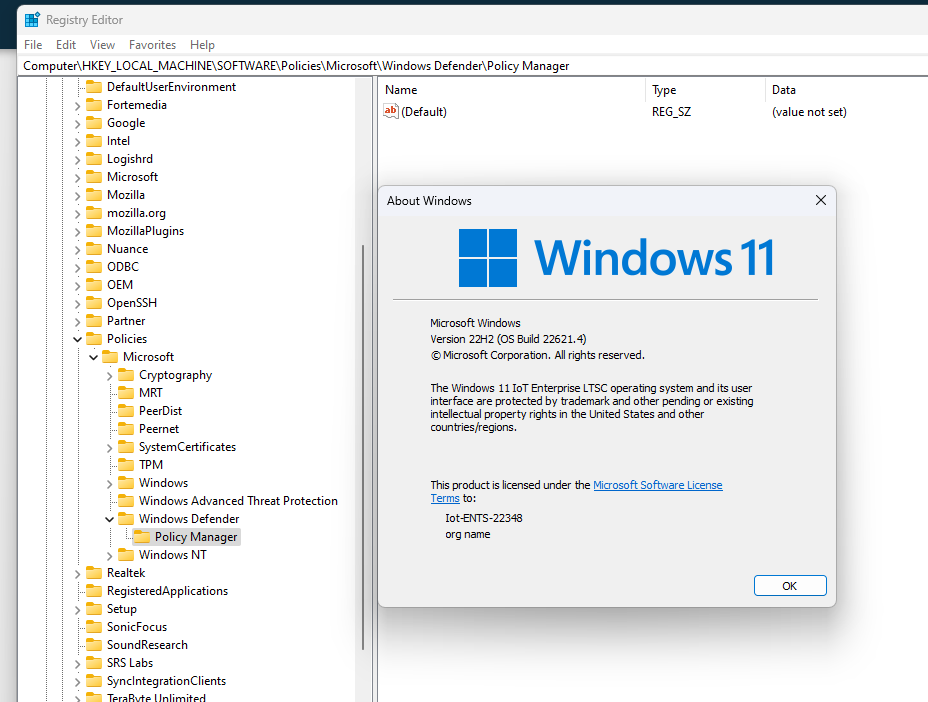
Task: Collapse the Windows Defender key
Action: [x=109, y=519]
